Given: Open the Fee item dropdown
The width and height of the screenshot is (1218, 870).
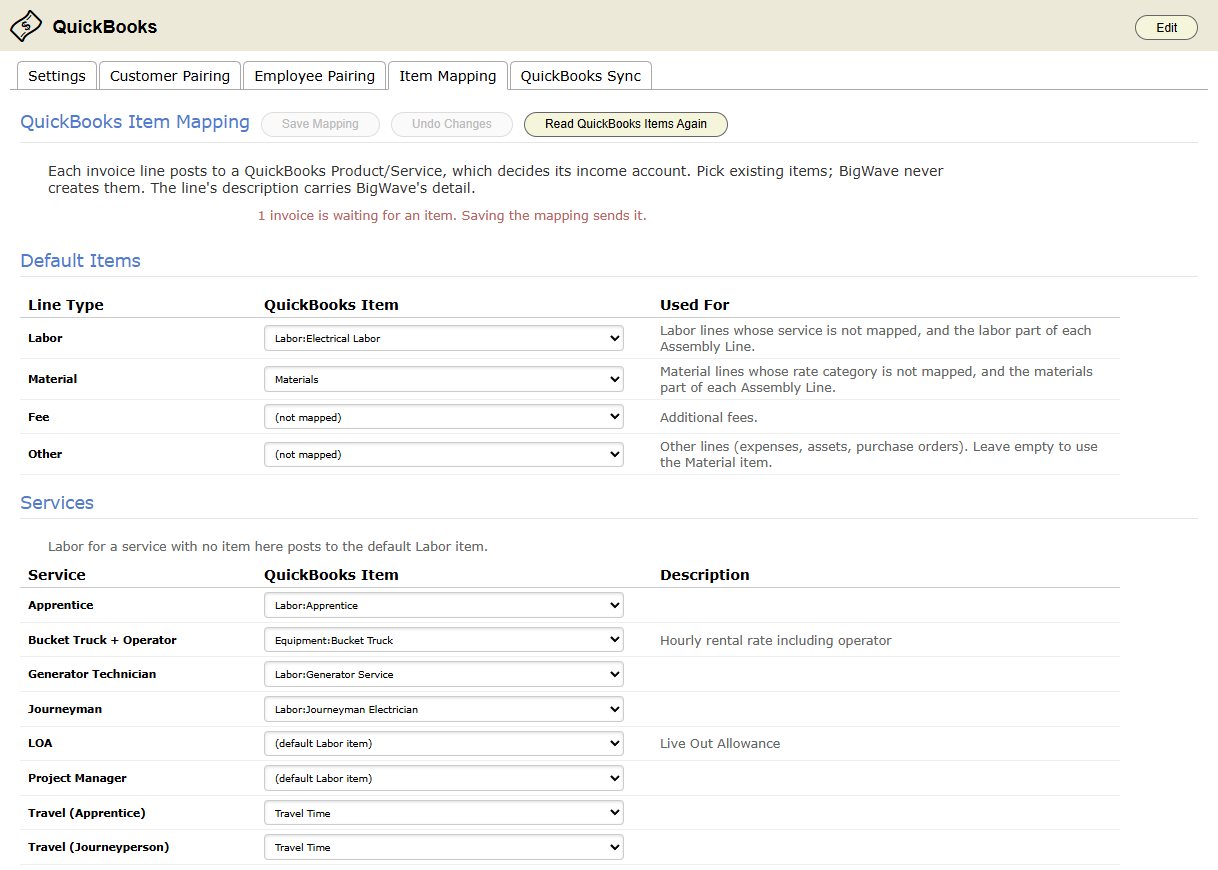Looking at the screenshot, I should [x=444, y=417].
